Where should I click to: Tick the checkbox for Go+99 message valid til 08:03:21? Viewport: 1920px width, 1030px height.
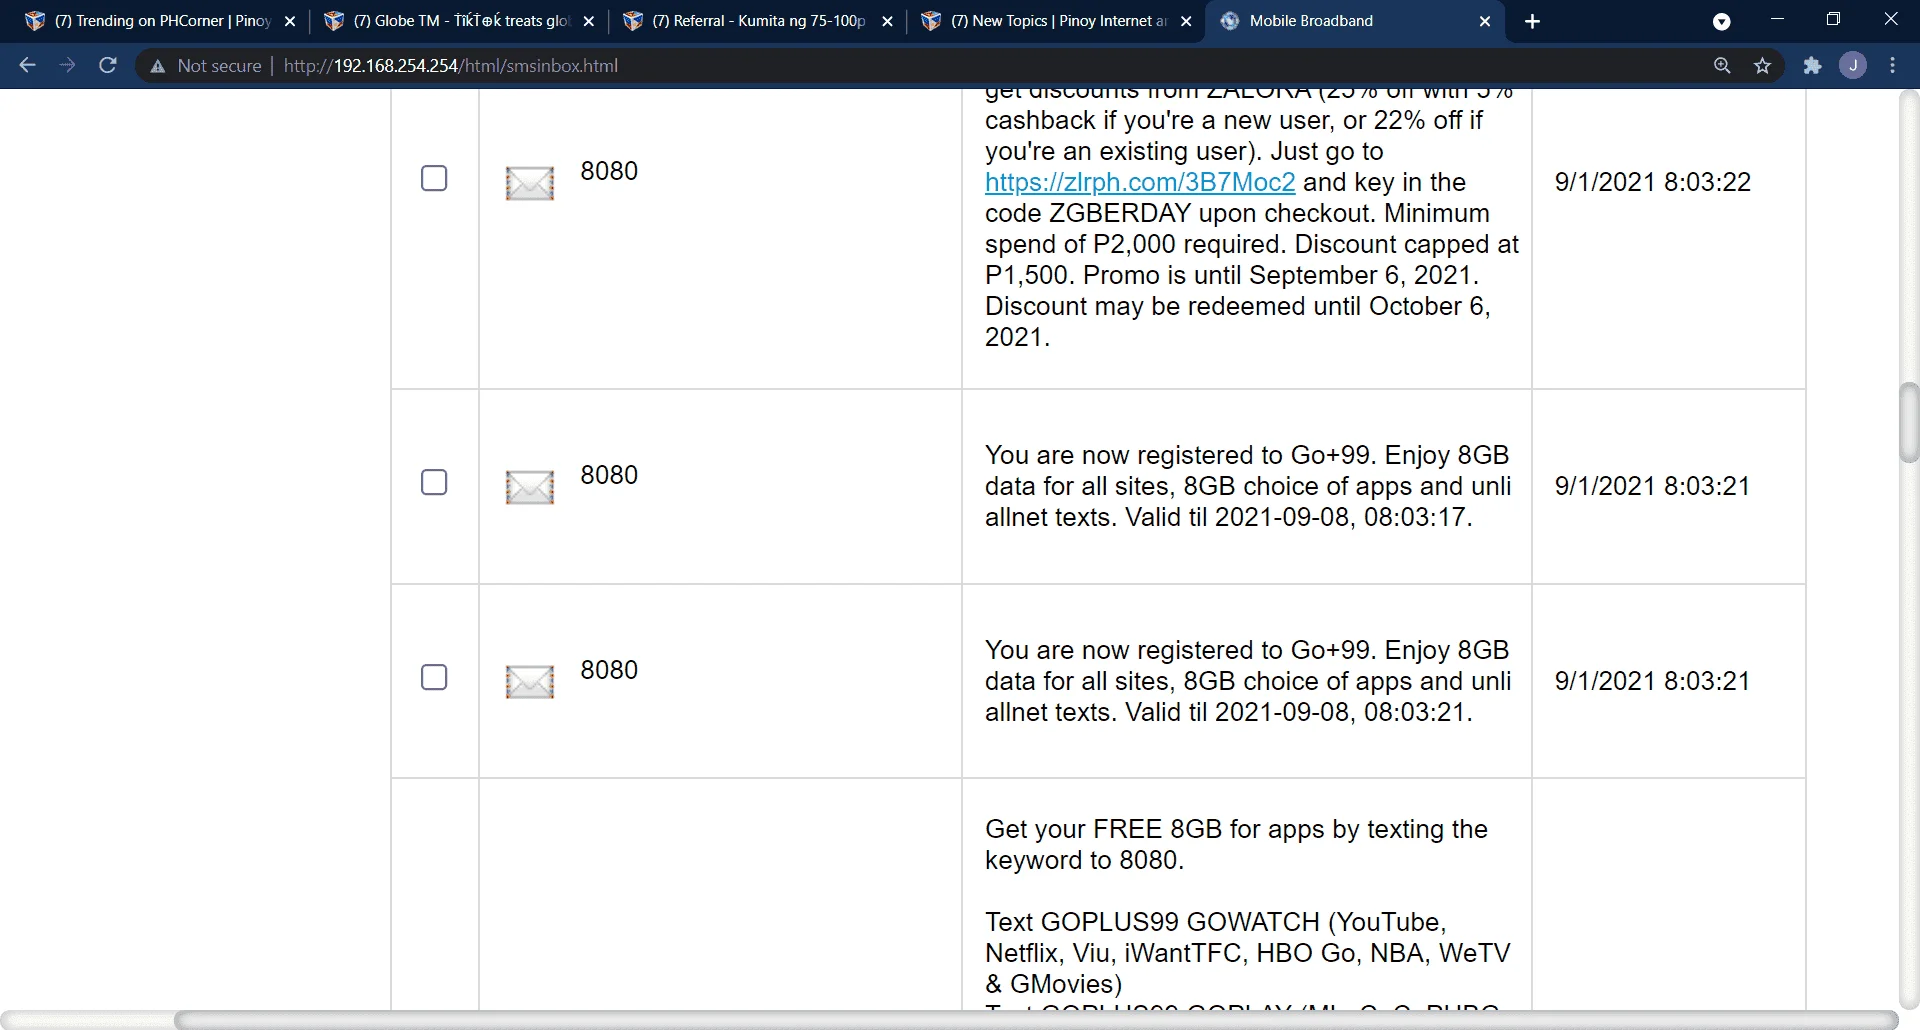click(x=434, y=677)
